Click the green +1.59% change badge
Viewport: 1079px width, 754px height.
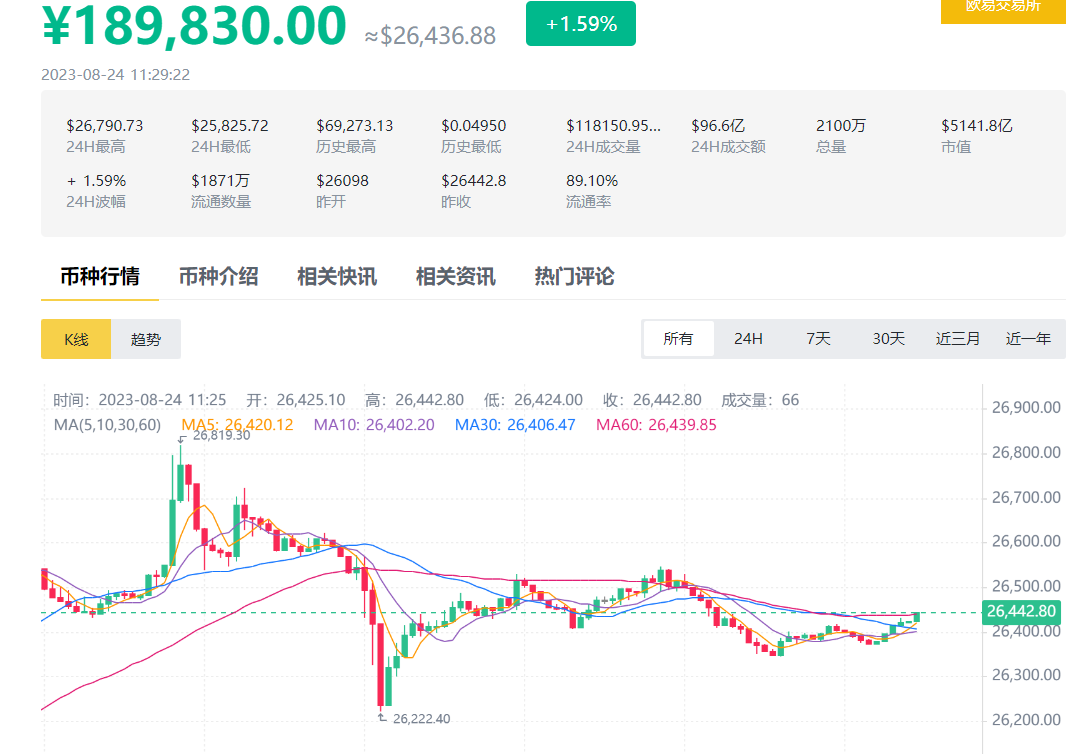(580, 24)
